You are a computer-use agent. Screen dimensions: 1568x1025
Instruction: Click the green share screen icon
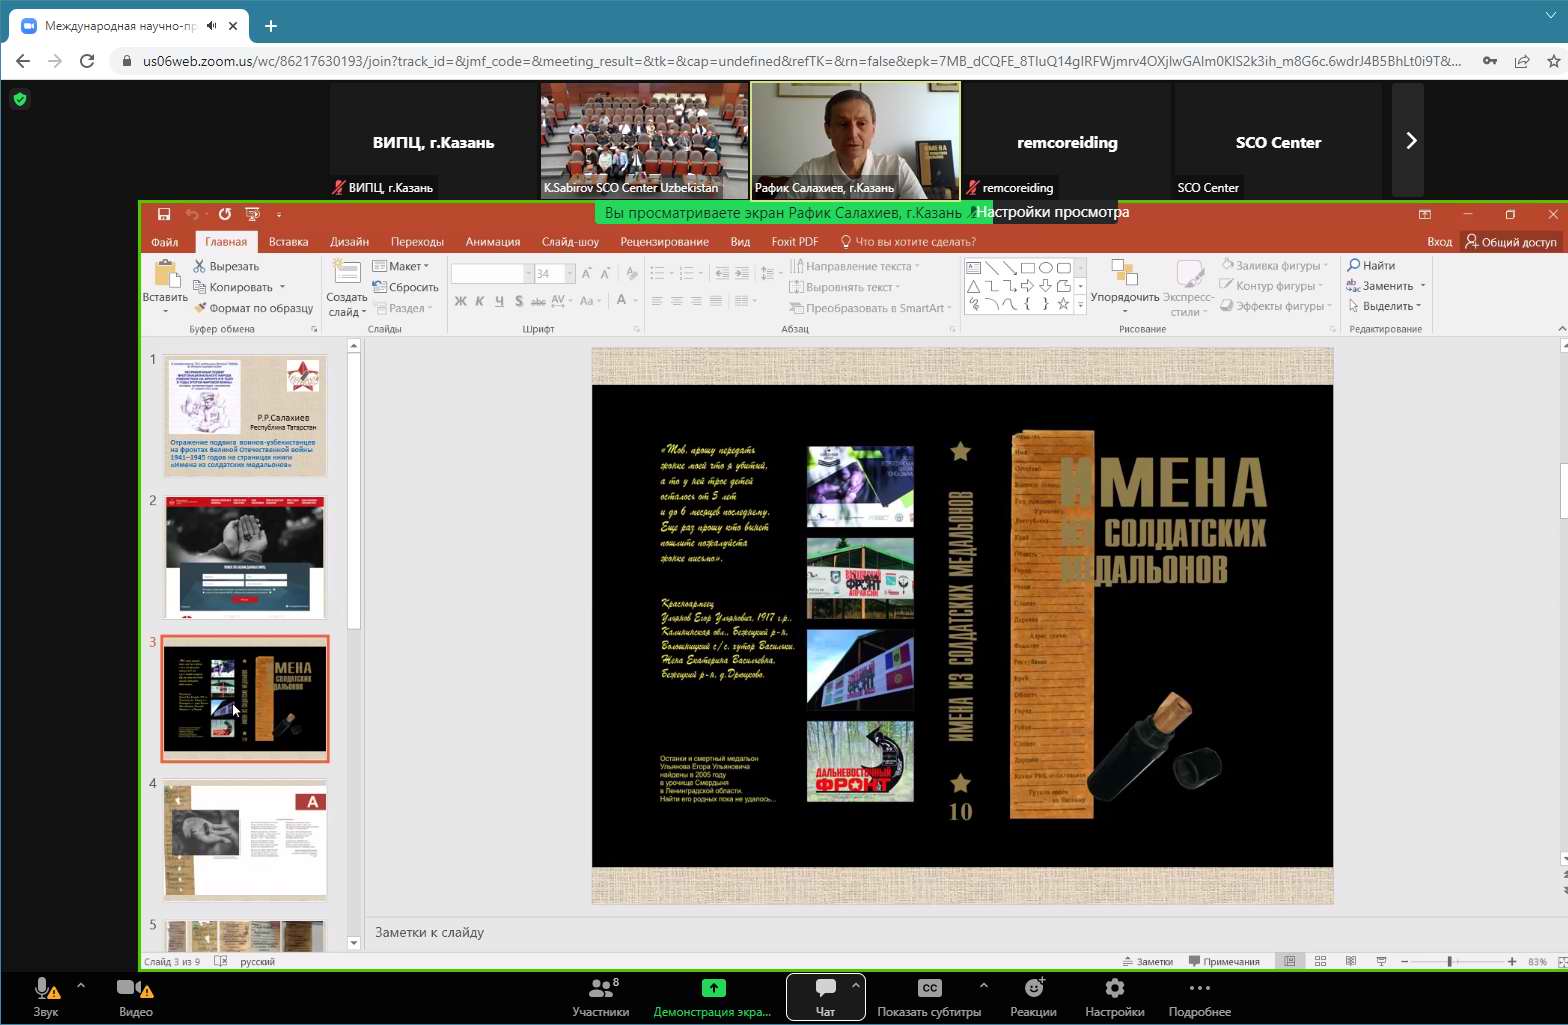click(x=713, y=988)
